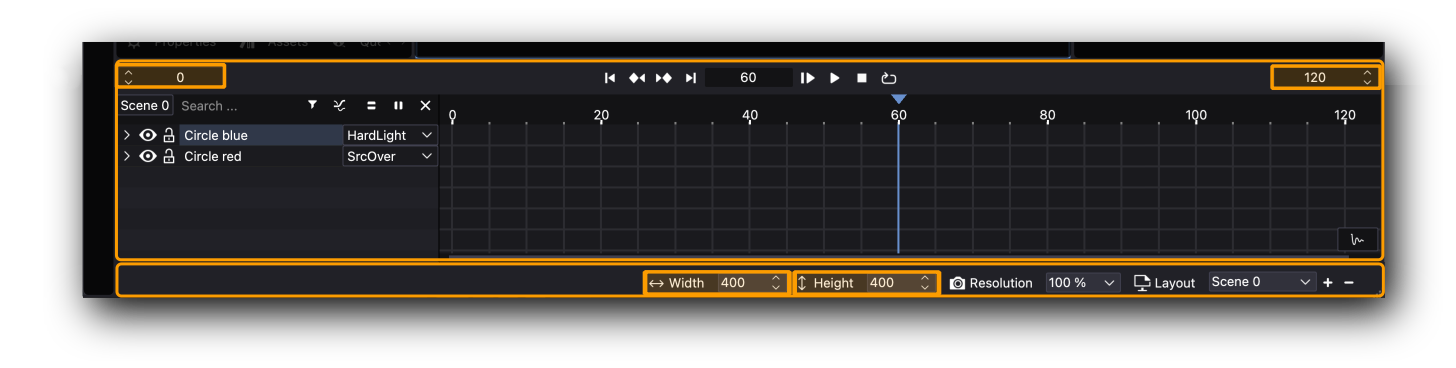Toggle loop playback icon

(889, 78)
